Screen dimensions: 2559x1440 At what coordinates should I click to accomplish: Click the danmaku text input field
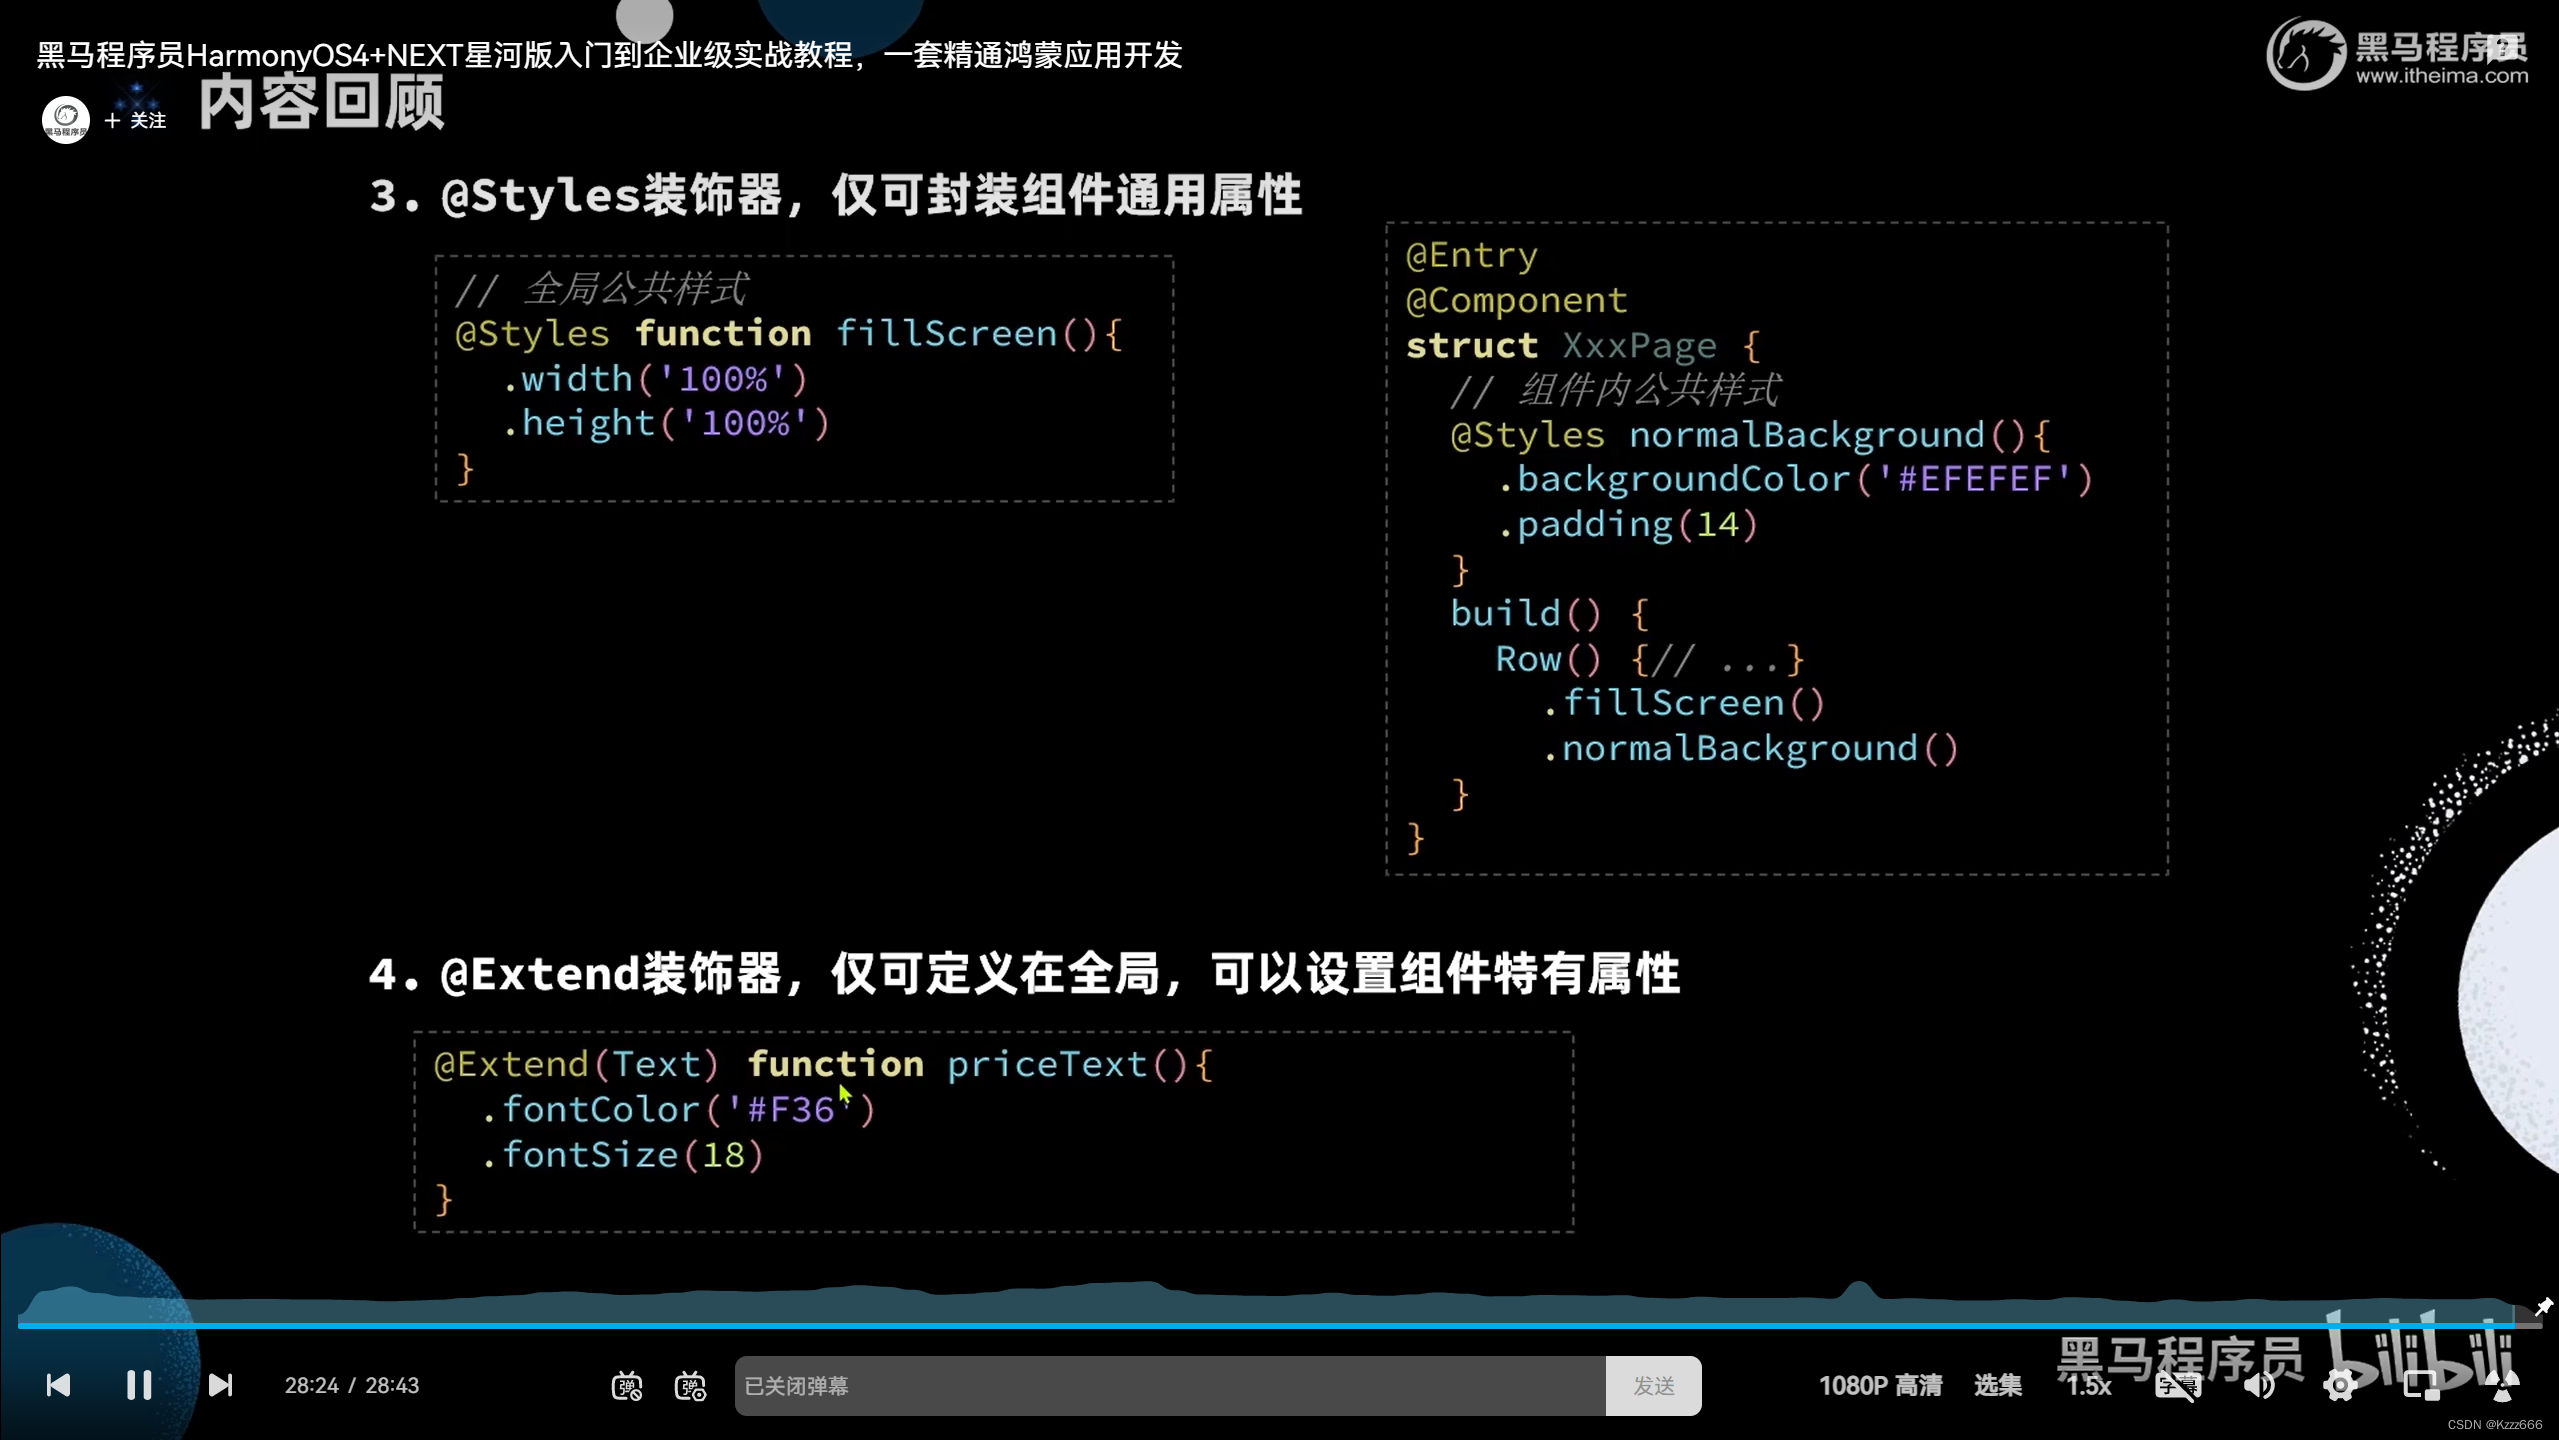click(x=1170, y=1386)
